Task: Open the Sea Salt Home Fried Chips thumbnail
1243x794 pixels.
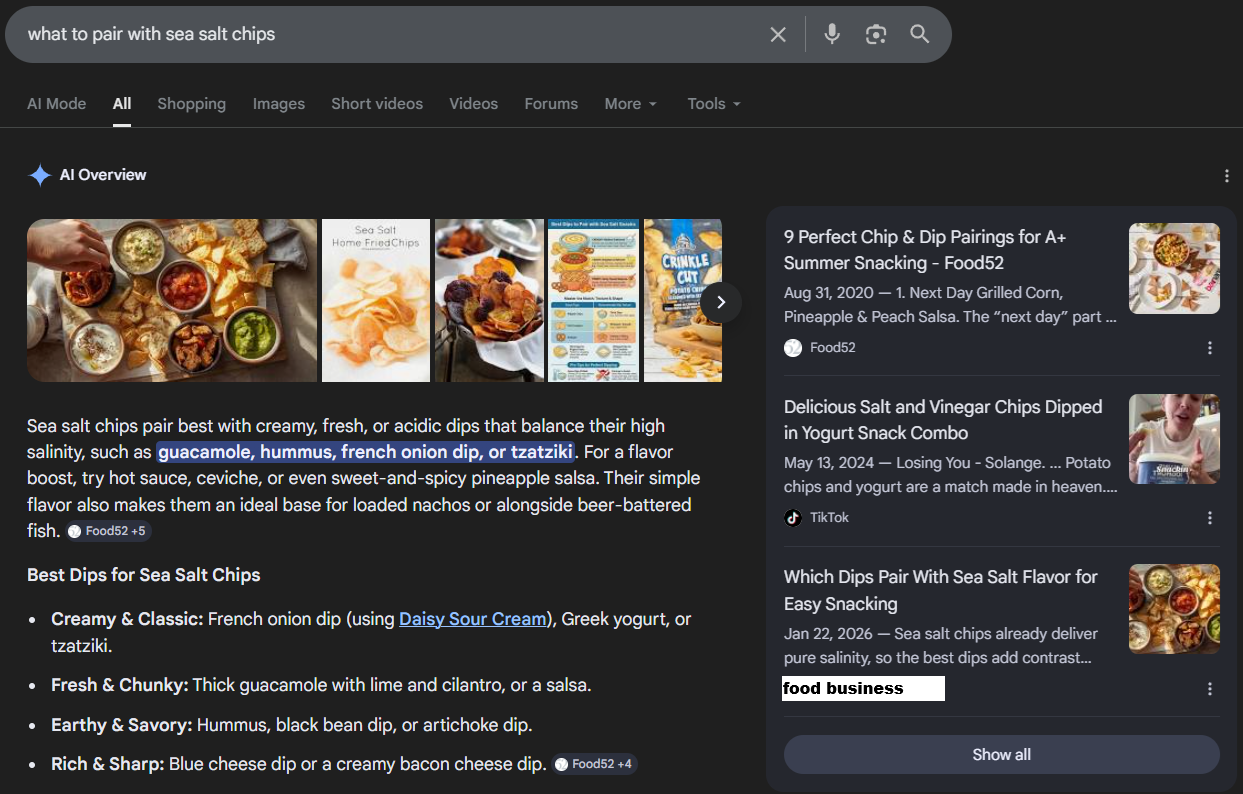Action: 376,300
